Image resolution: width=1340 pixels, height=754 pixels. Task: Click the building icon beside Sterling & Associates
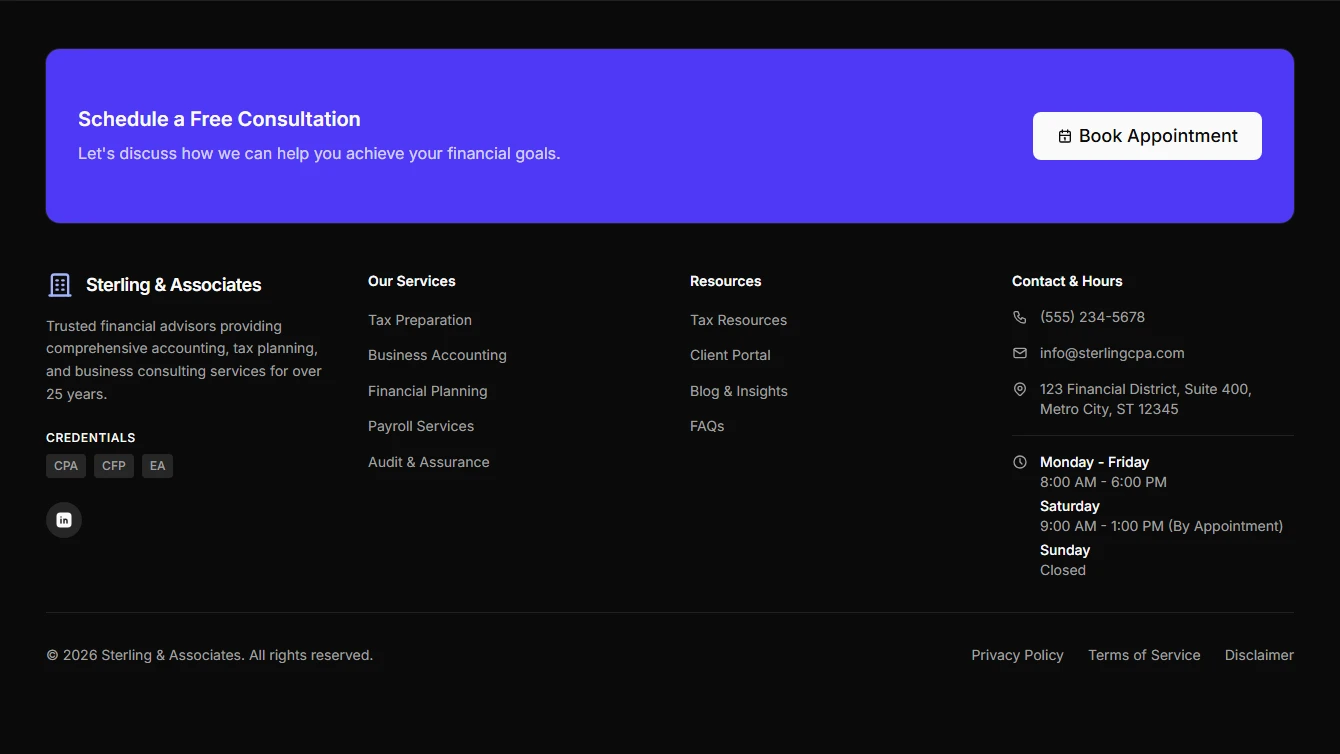click(60, 284)
